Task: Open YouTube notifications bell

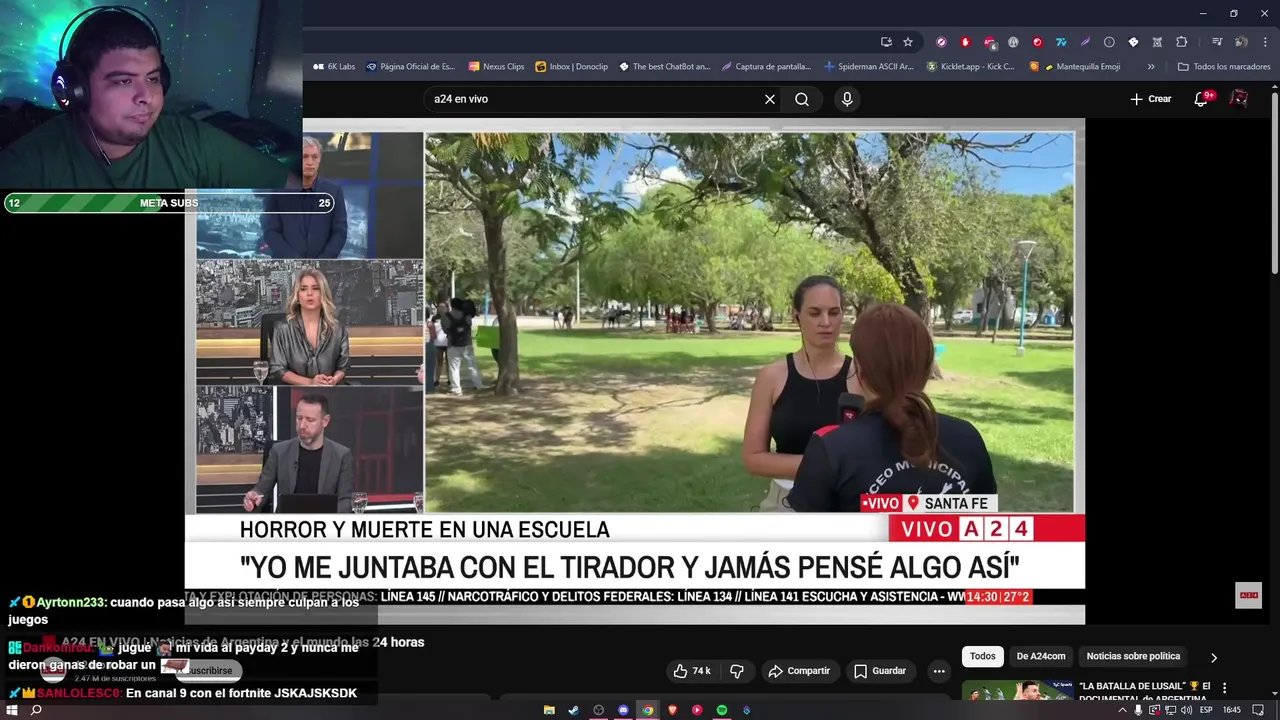Action: [1203, 99]
